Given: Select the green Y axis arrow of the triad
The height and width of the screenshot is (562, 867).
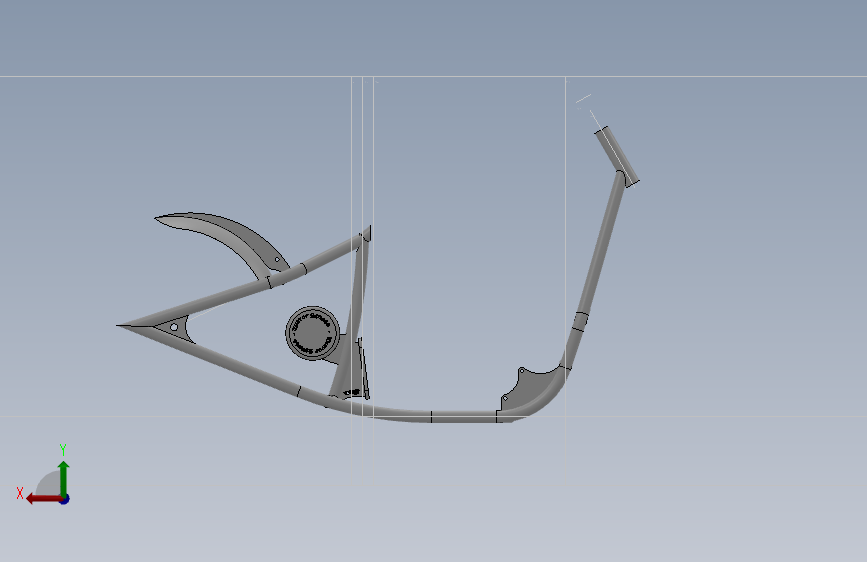Looking at the screenshot, I should point(64,477).
